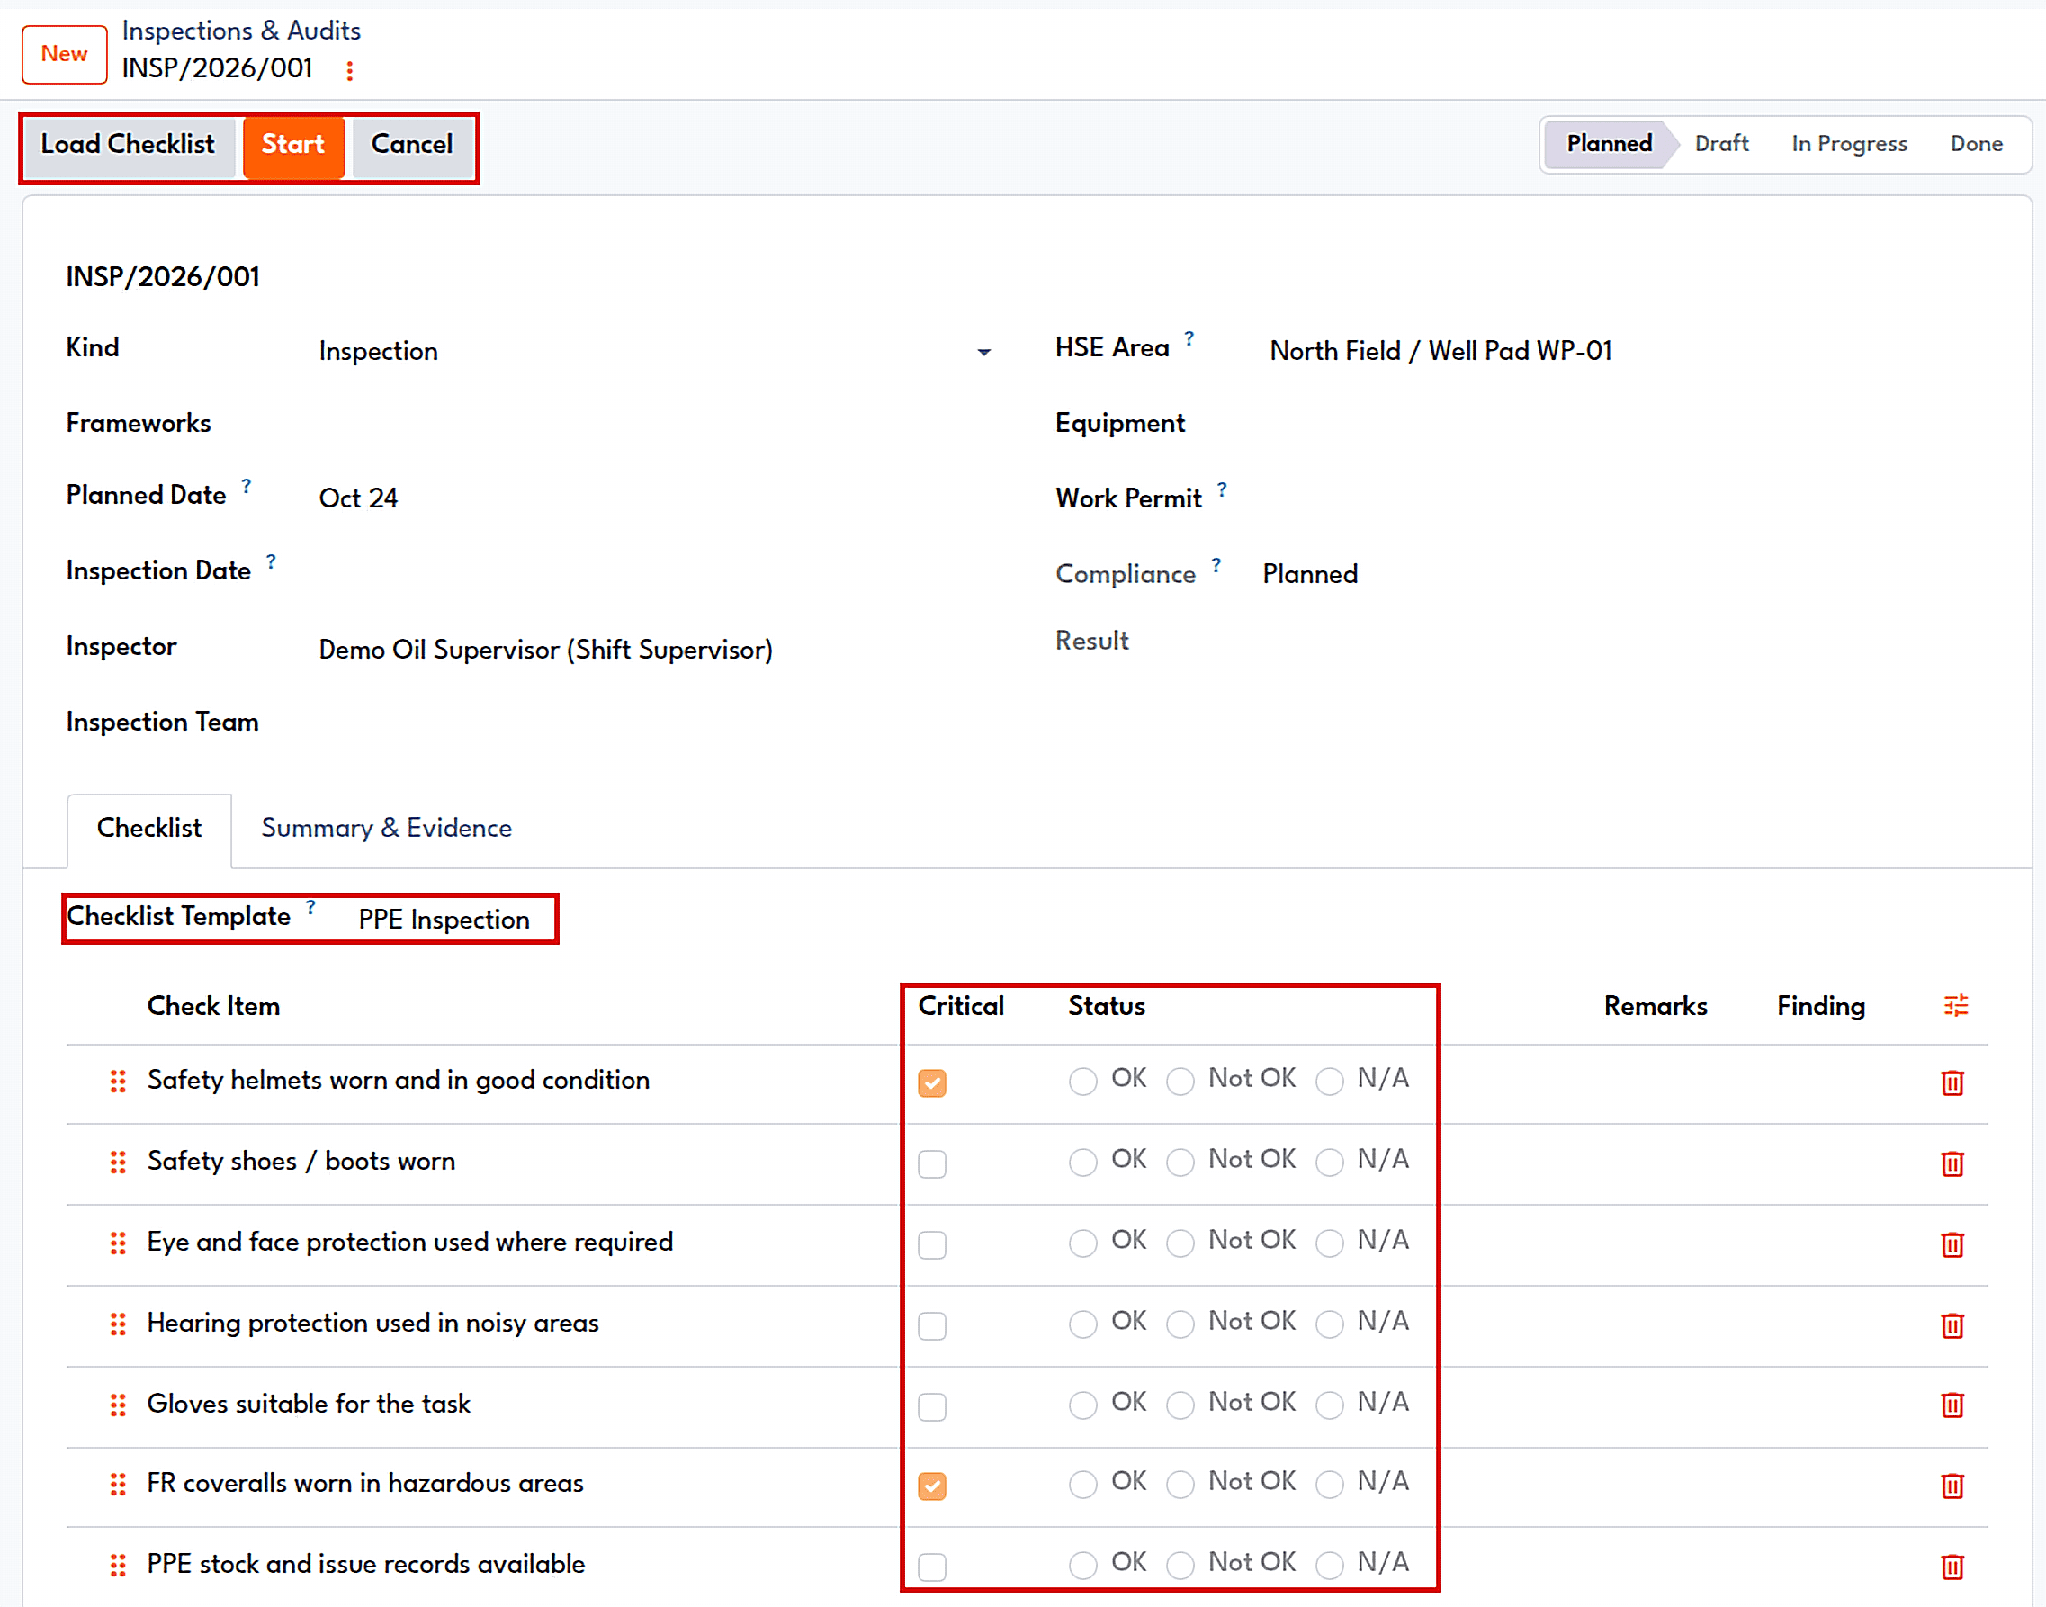Click the column settings adjust icon

(x=1955, y=1006)
